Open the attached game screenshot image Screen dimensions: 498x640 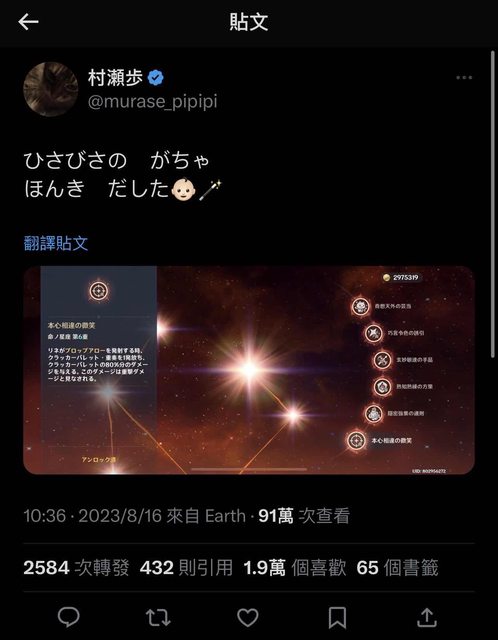[x=249, y=370]
